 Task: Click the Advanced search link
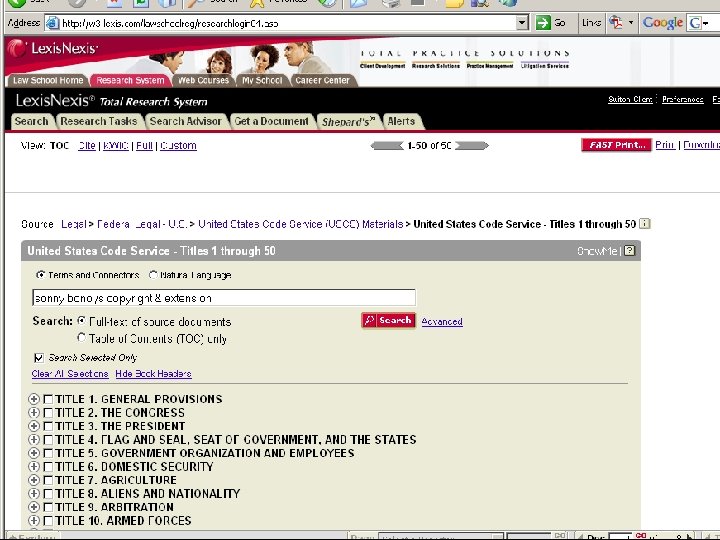pyautogui.click(x=442, y=321)
